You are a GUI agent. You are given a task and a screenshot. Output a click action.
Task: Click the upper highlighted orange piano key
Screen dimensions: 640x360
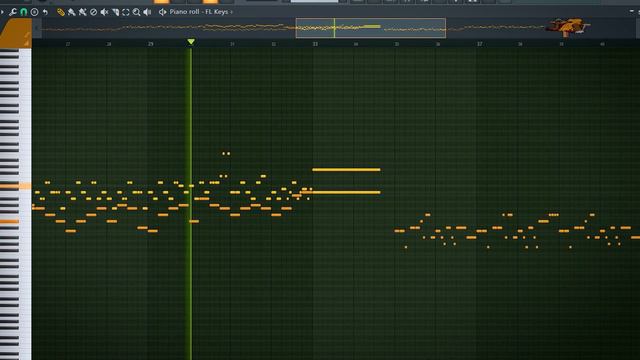point(16,186)
